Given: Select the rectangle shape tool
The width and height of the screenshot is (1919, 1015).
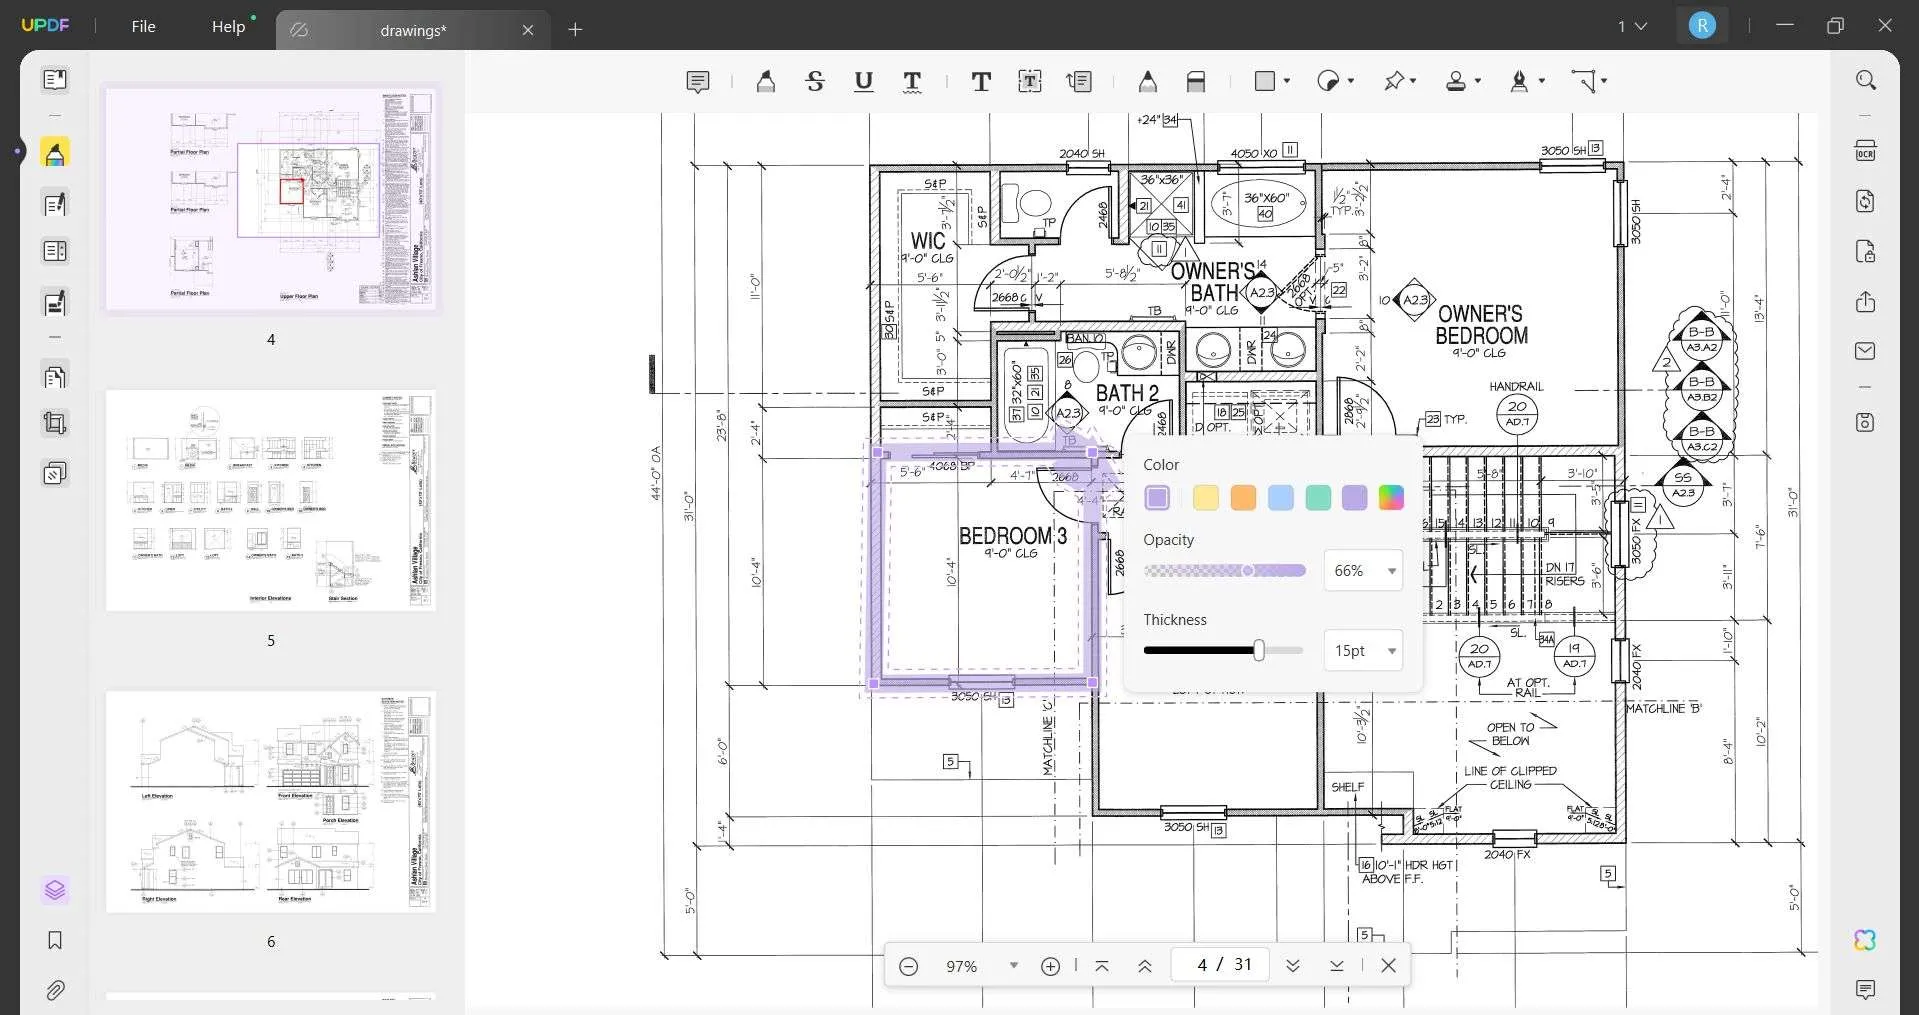Looking at the screenshot, I should coord(1266,81).
